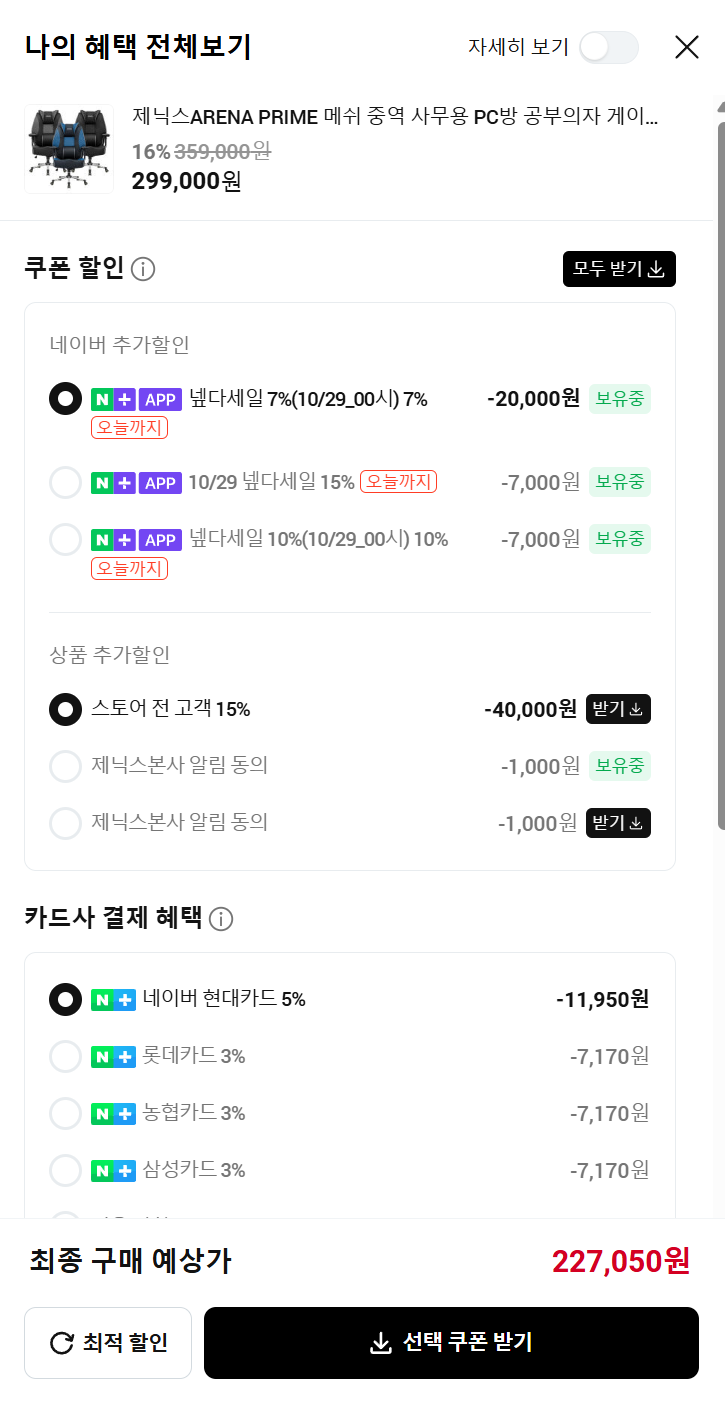Select 넾다세일 7% coupon radio button

pos(65,399)
